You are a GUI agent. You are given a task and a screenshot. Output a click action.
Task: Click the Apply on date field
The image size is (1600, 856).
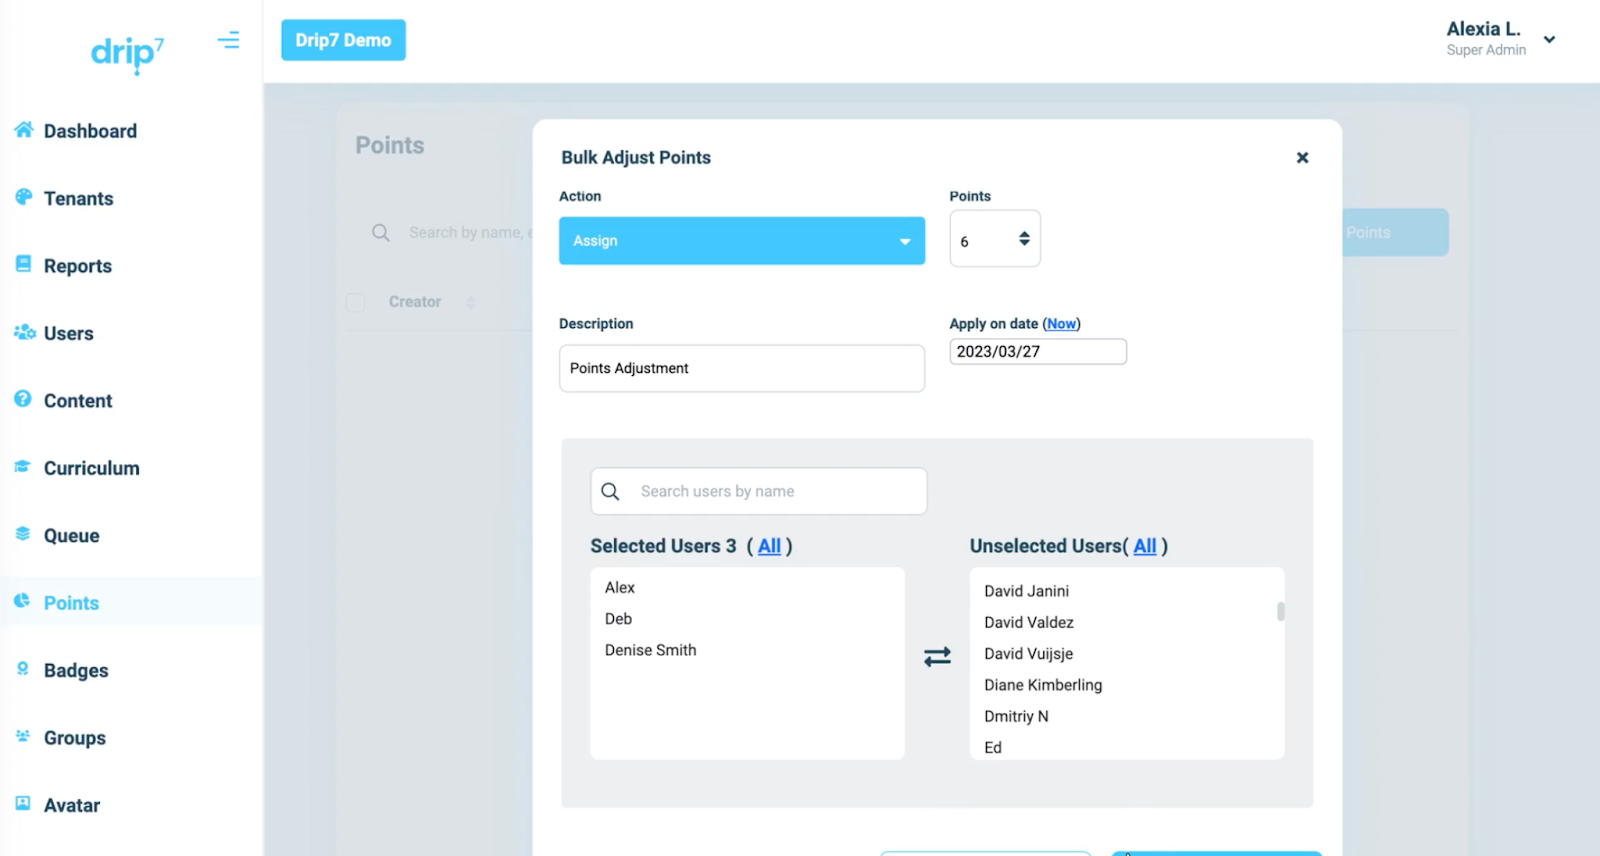(1038, 352)
